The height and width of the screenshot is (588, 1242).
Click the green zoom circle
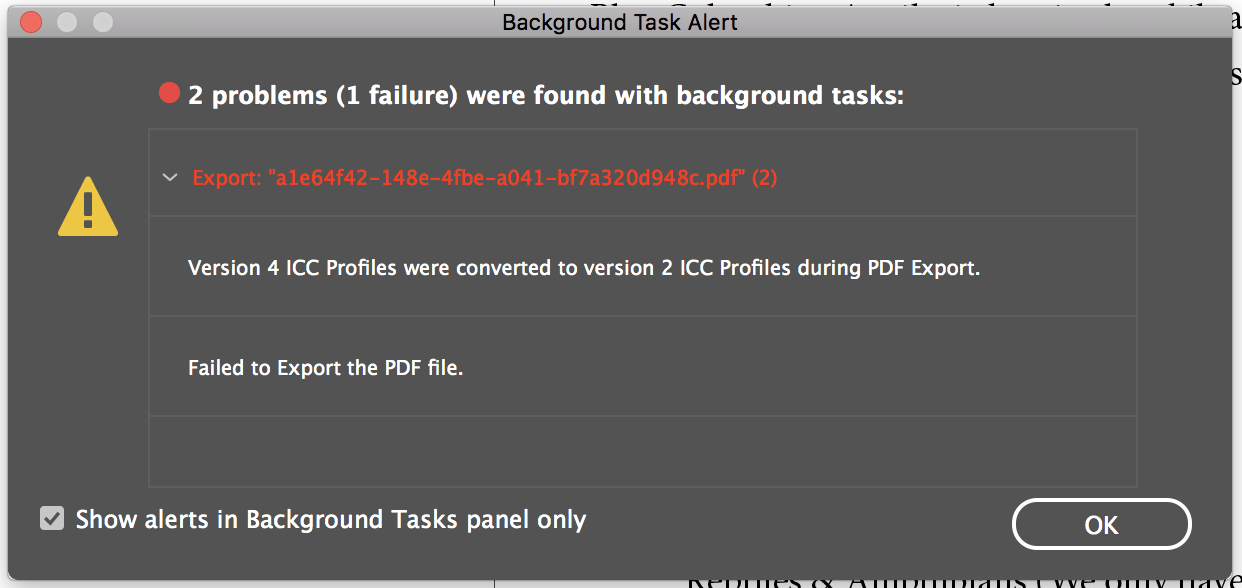[101, 21]
